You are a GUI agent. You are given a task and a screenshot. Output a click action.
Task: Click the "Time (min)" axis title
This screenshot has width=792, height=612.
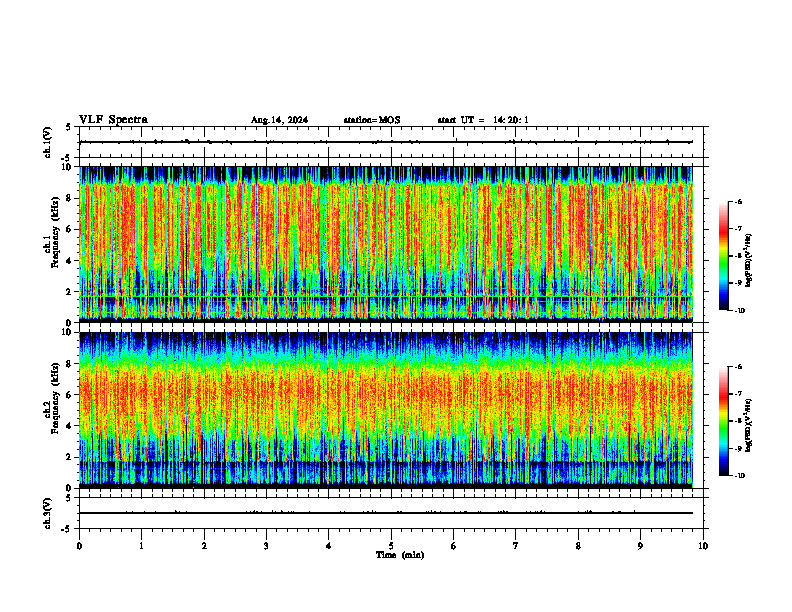click(x=400, y=555)
